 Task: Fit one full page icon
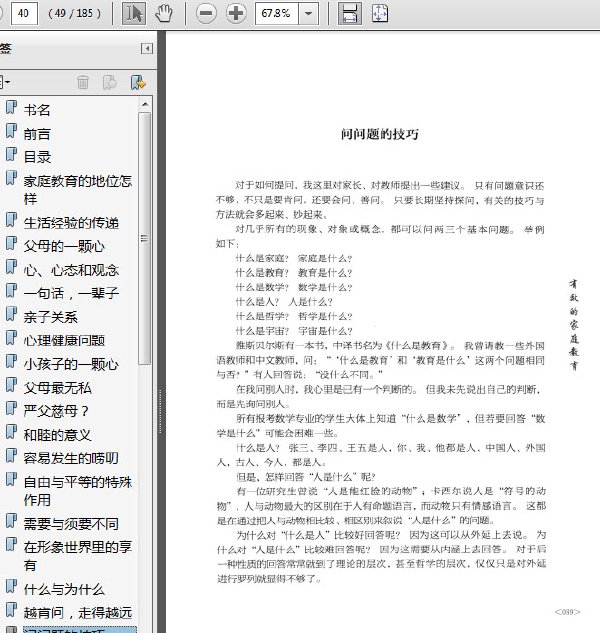380,13
